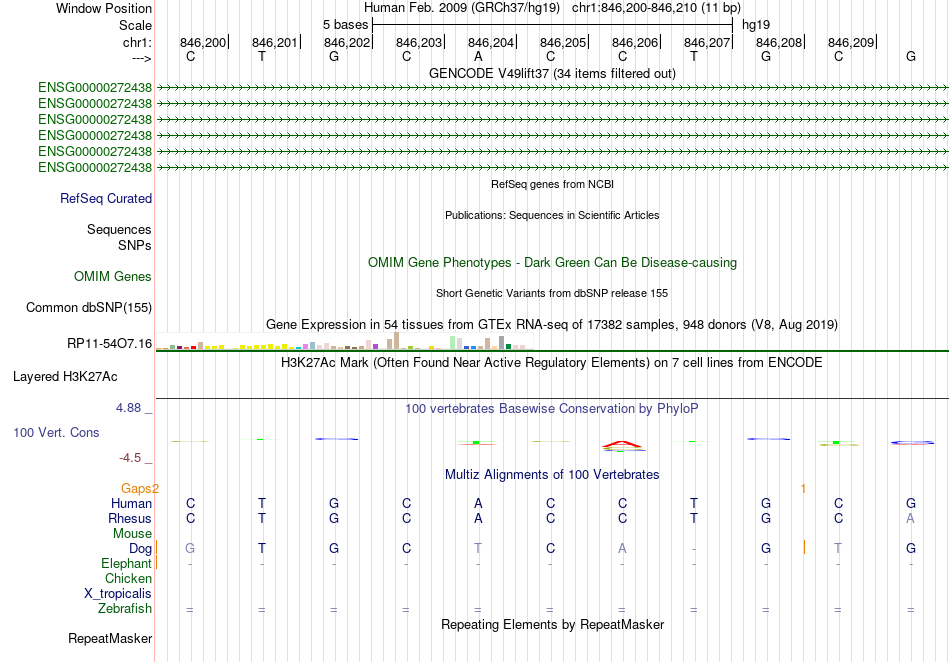
Task: Open the 'OMIM Gene Phenotypes' track title
Action: click(552, 263)
